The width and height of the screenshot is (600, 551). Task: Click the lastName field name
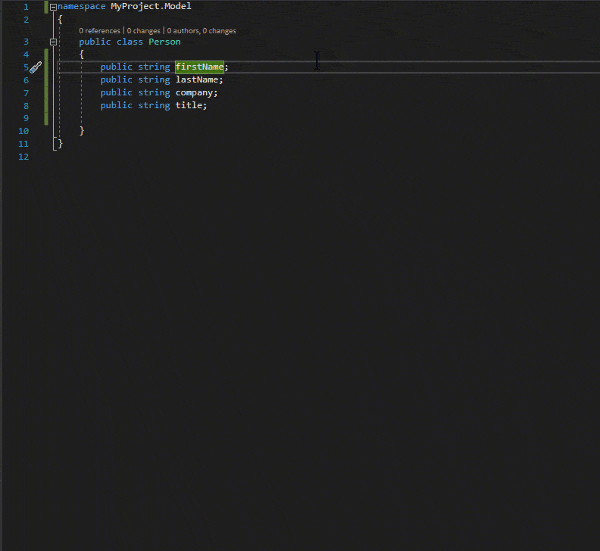click(197, 80)
